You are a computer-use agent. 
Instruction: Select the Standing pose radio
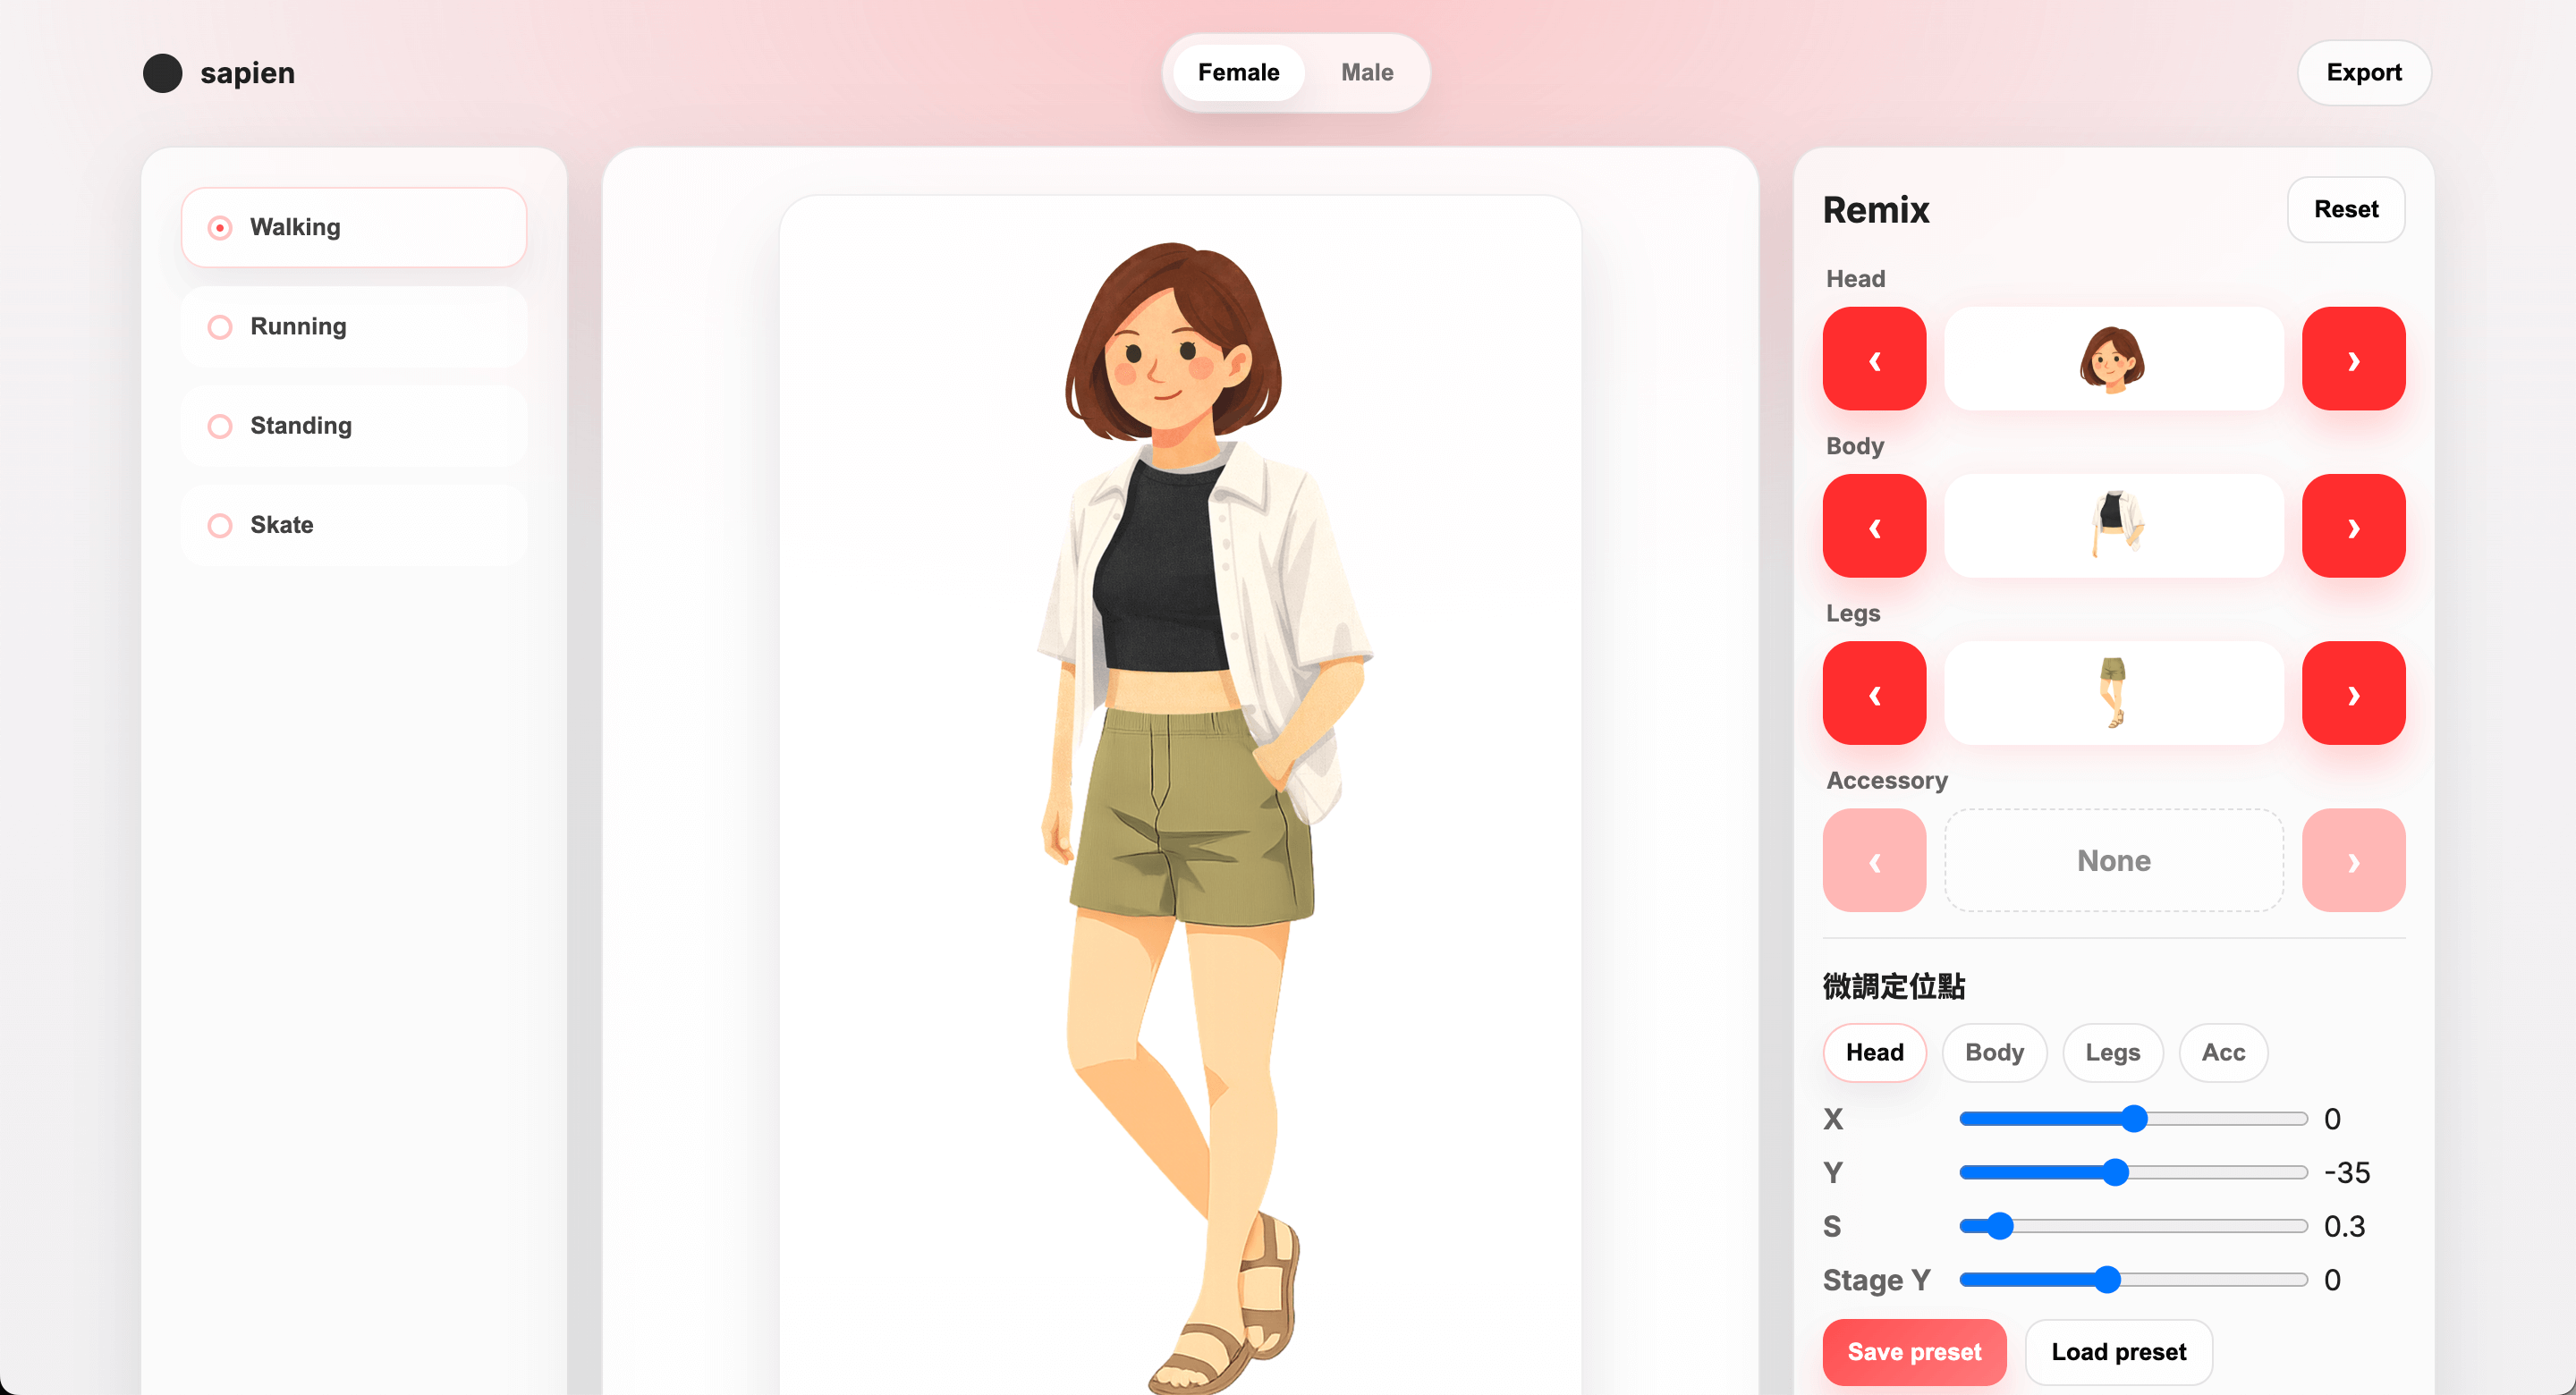coord(220,426)
